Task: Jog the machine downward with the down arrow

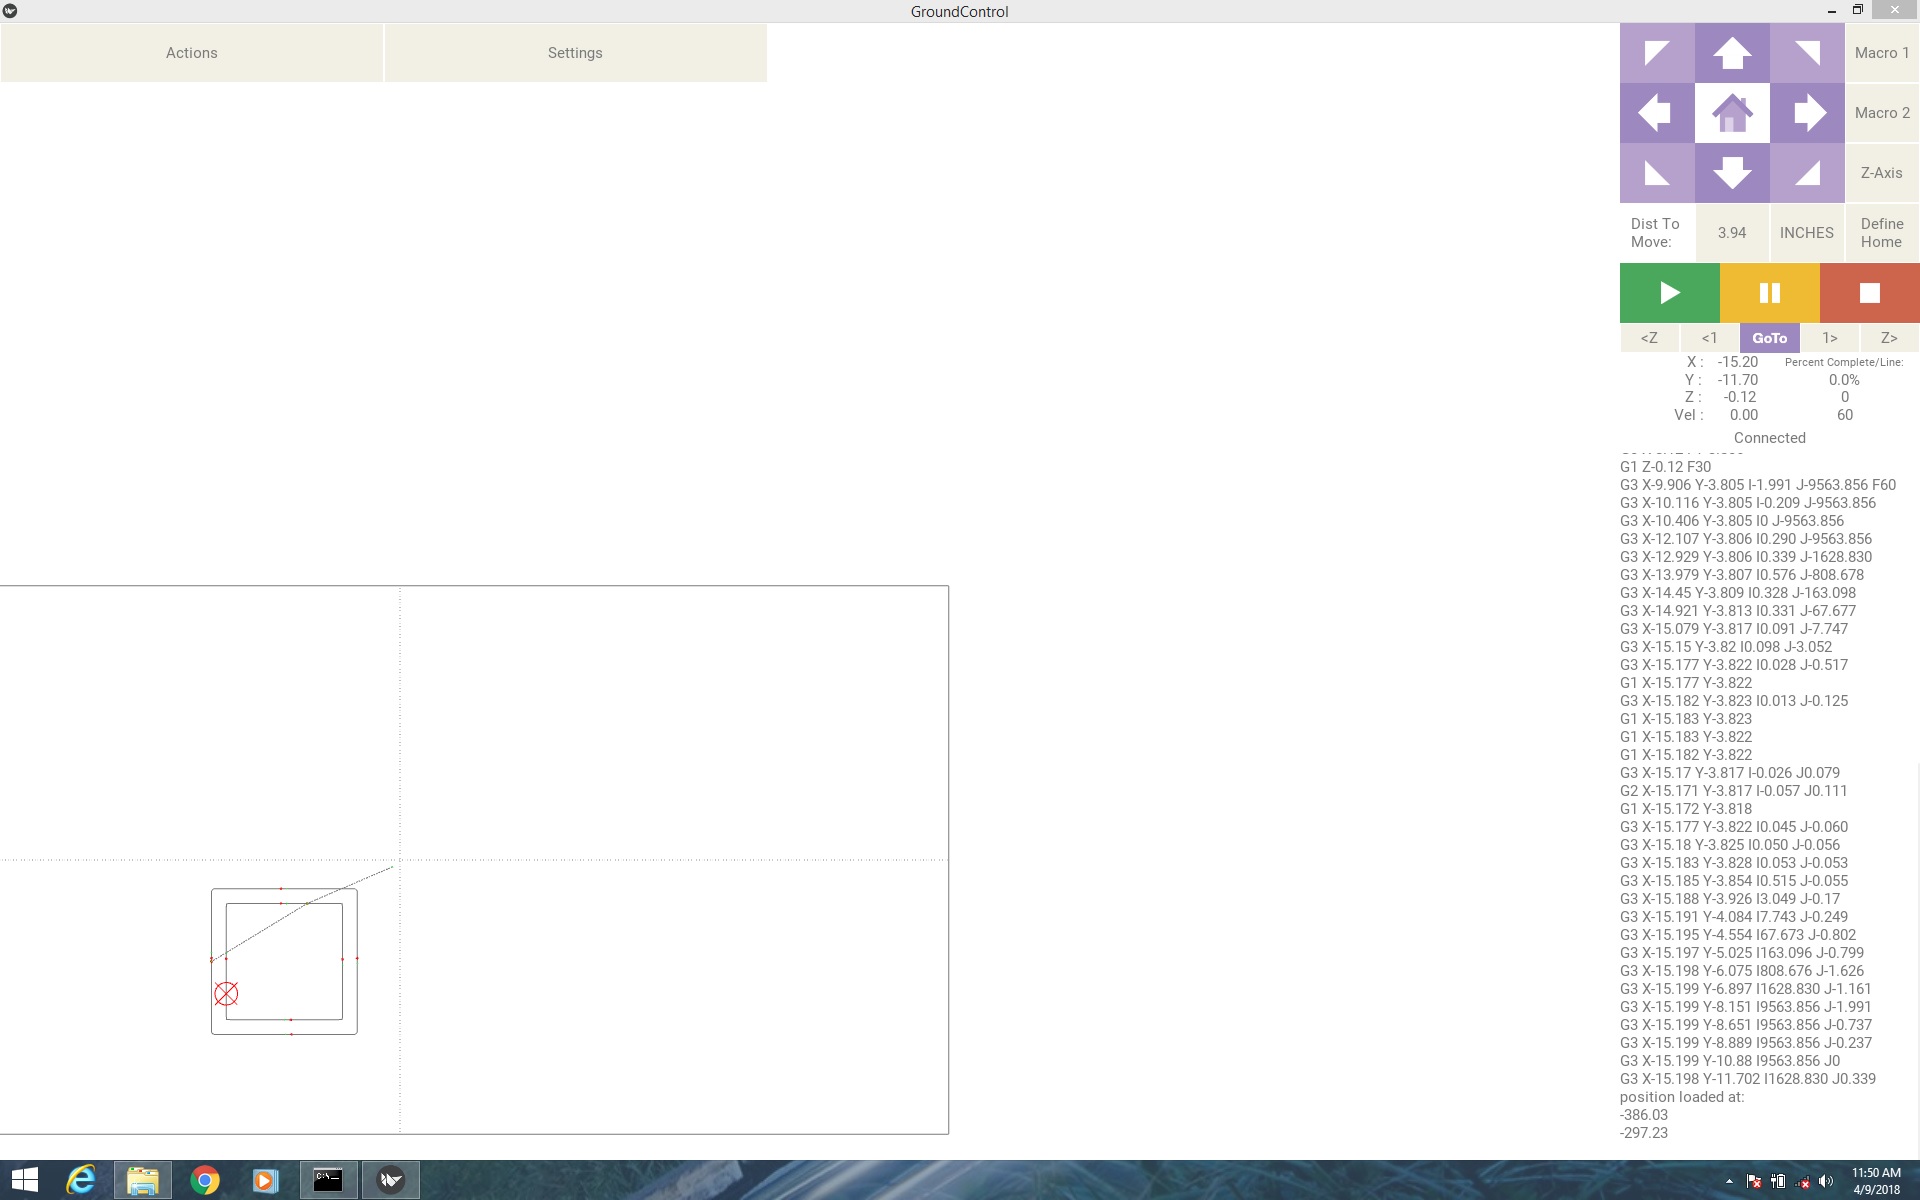Action: pos(1732,172)
